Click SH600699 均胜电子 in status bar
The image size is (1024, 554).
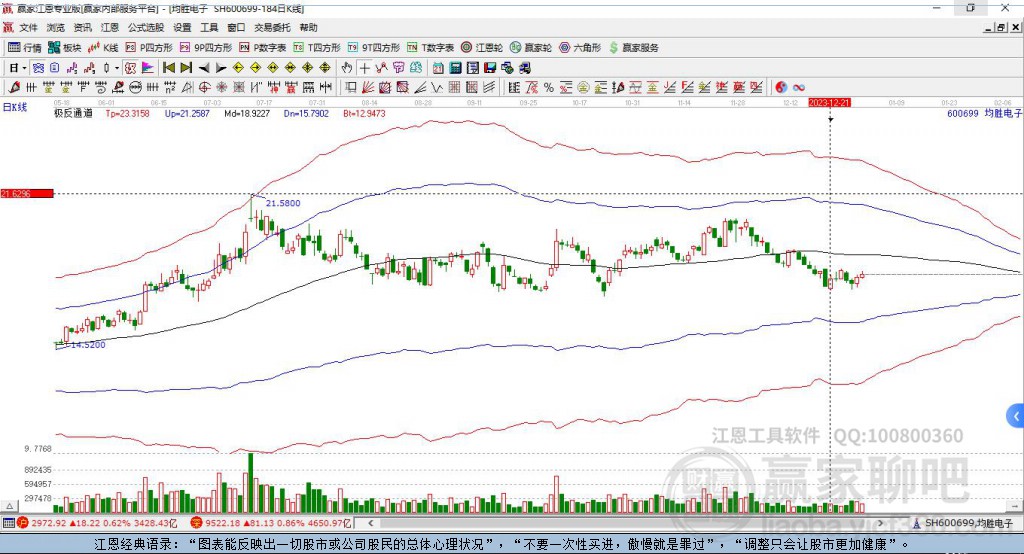968,523
